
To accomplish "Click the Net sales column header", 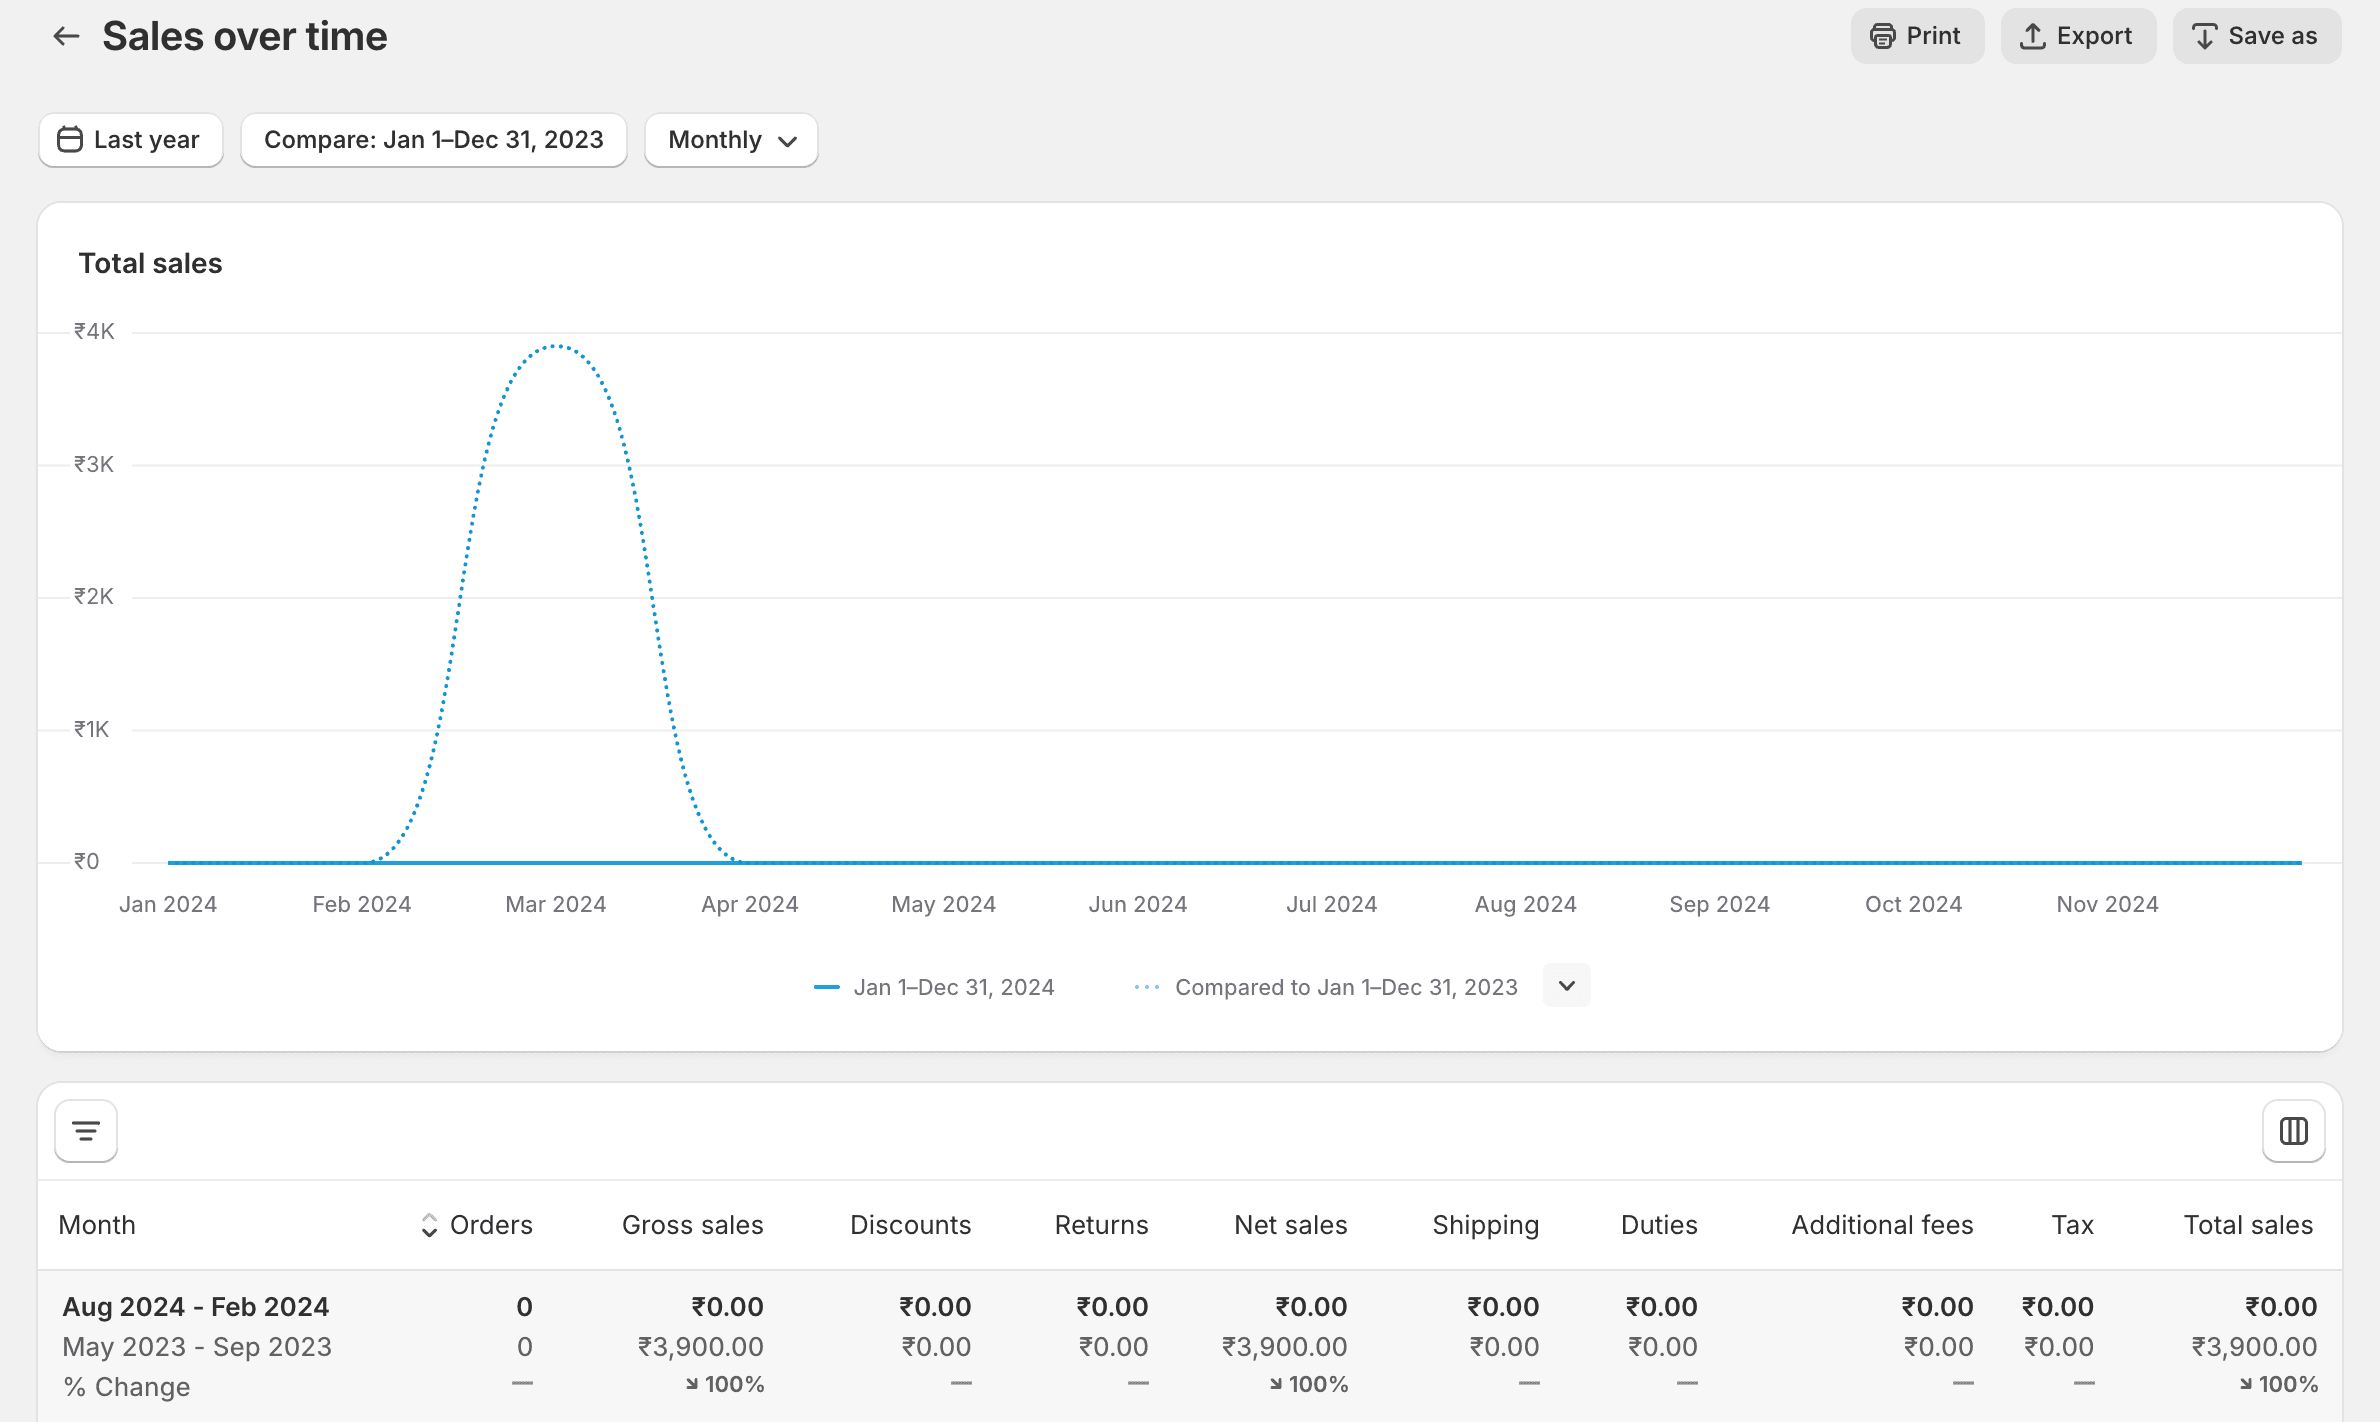I will (1290, 1225).
